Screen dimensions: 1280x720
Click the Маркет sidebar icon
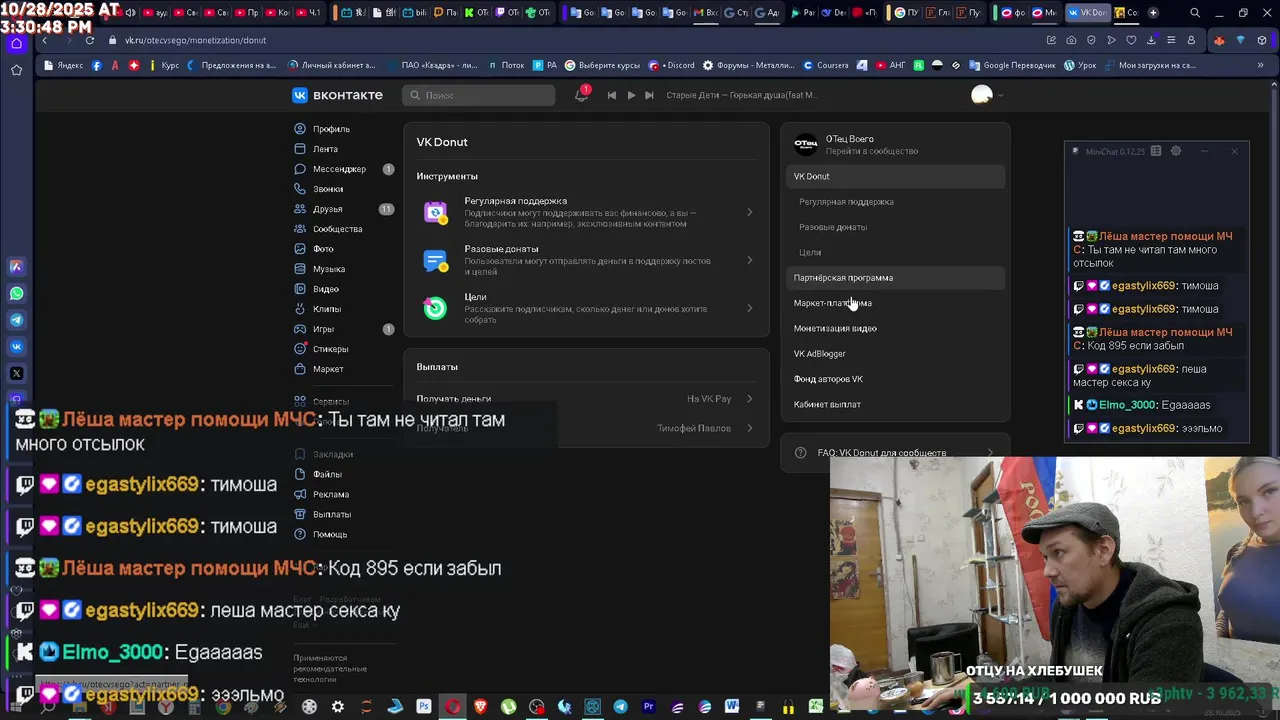coord(300,369)
